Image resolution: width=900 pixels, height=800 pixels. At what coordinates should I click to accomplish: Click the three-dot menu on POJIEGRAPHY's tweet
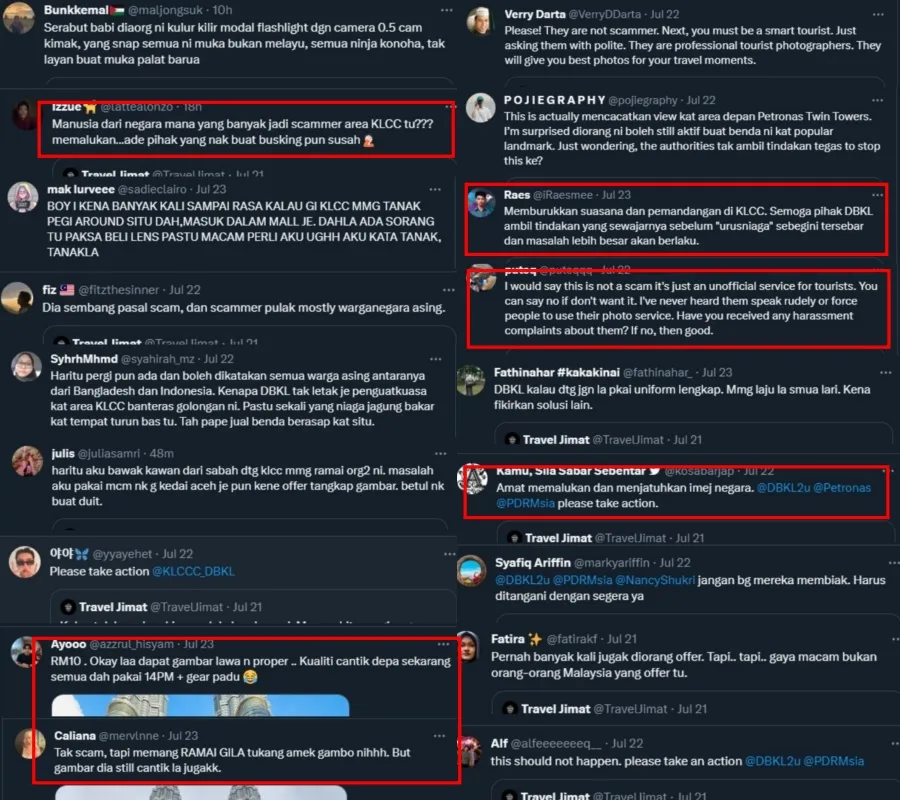[x=877, y=100]
